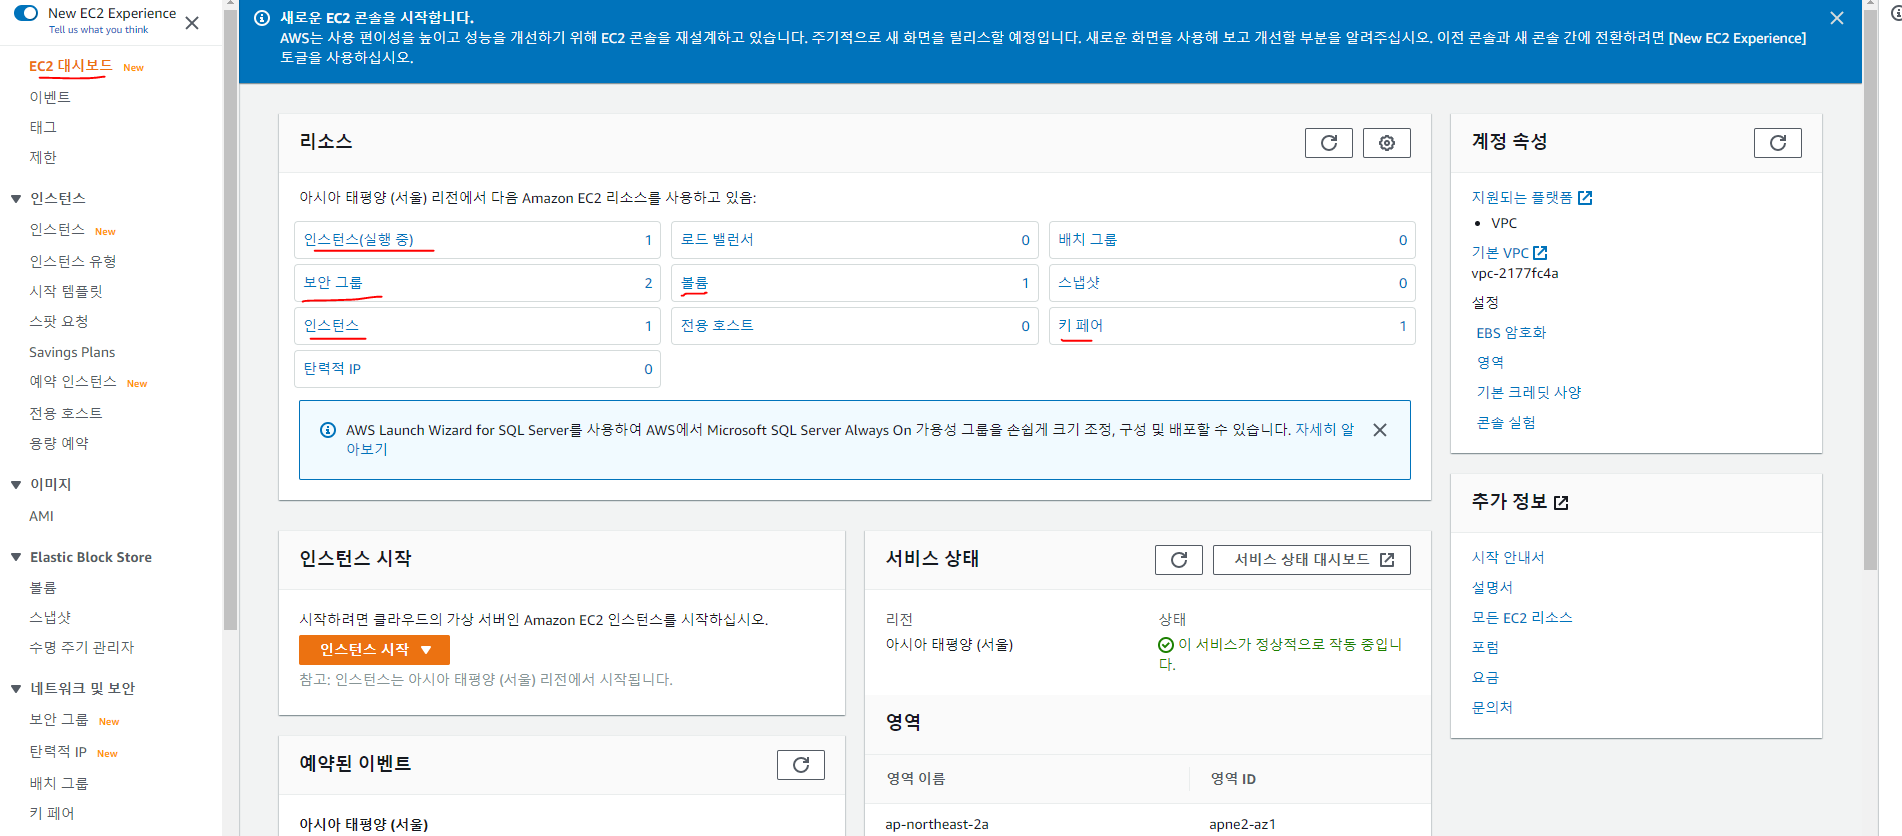Open 예약 인스턴스 in the sidebar
Viewport: 1902px width, 836px height.
73,382
